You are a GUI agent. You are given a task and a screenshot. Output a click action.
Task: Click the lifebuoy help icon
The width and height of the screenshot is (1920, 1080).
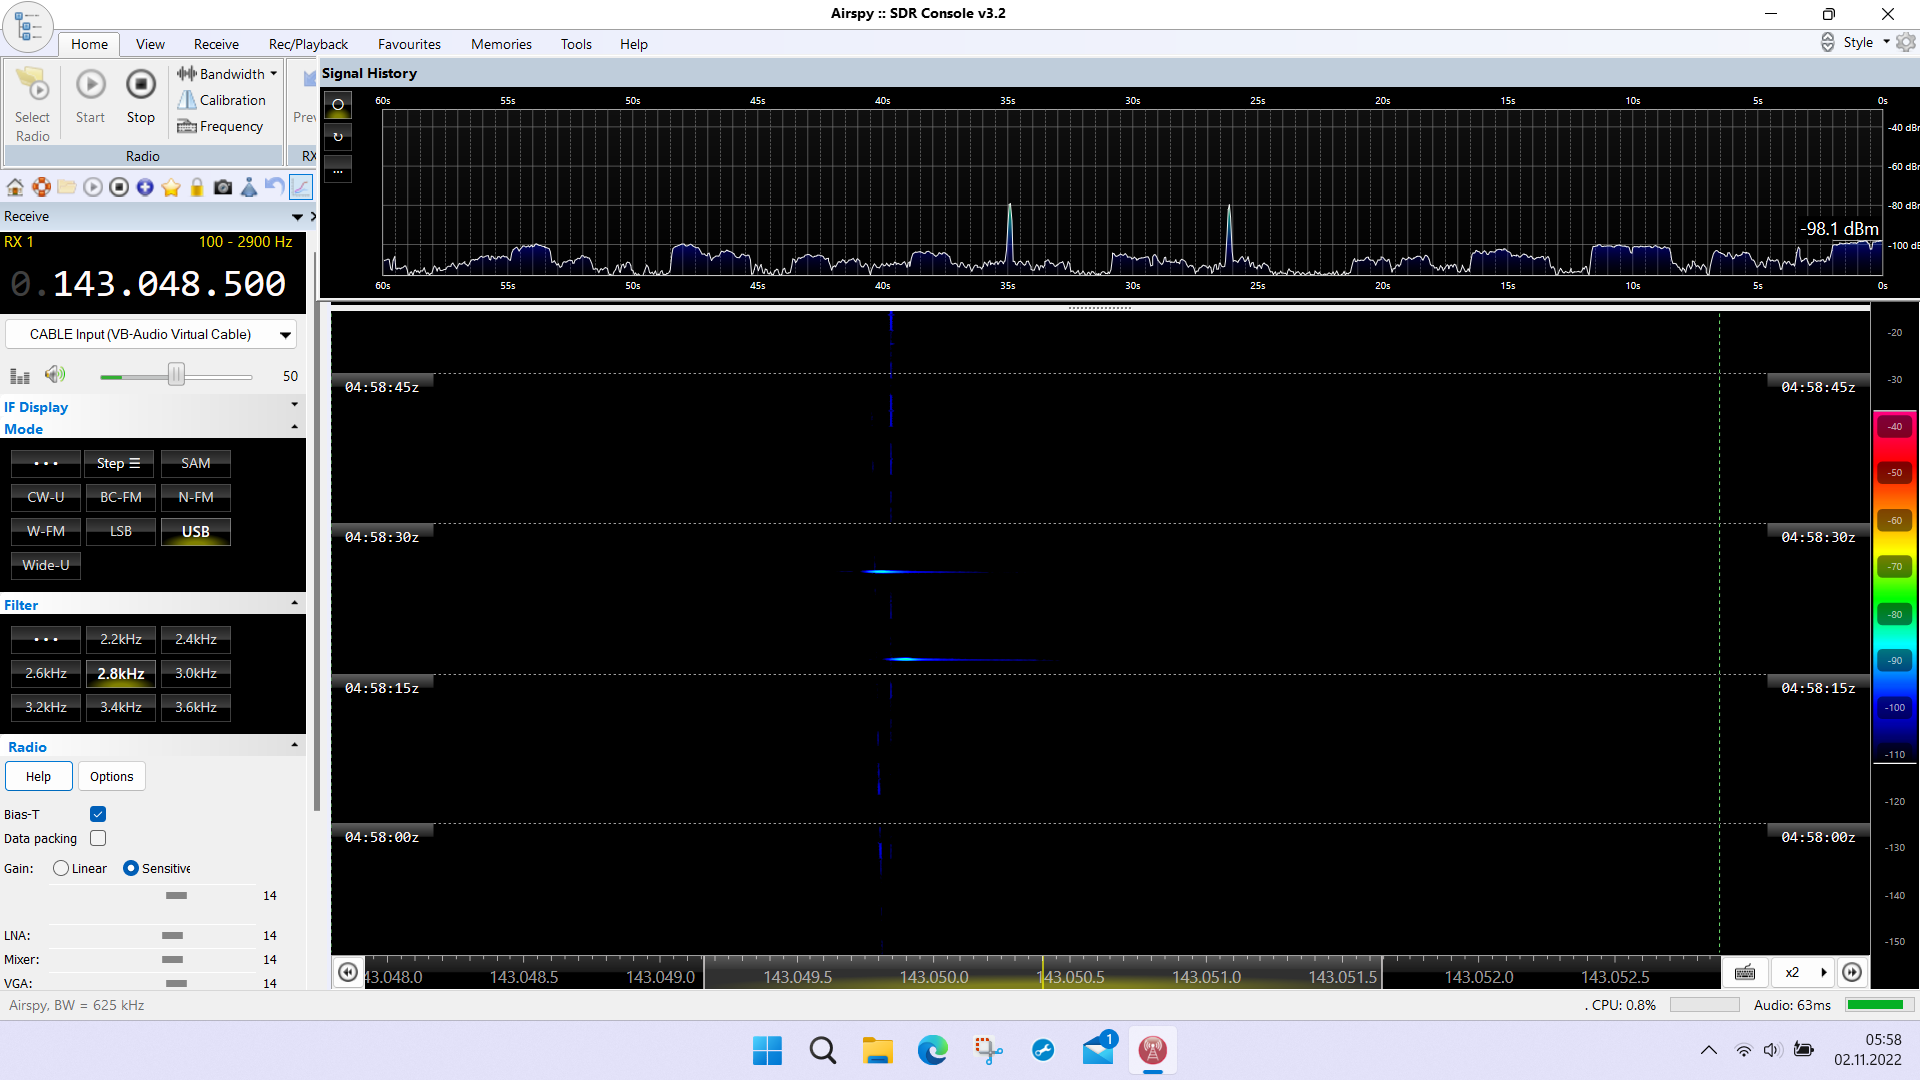click(x=41, y=187)
